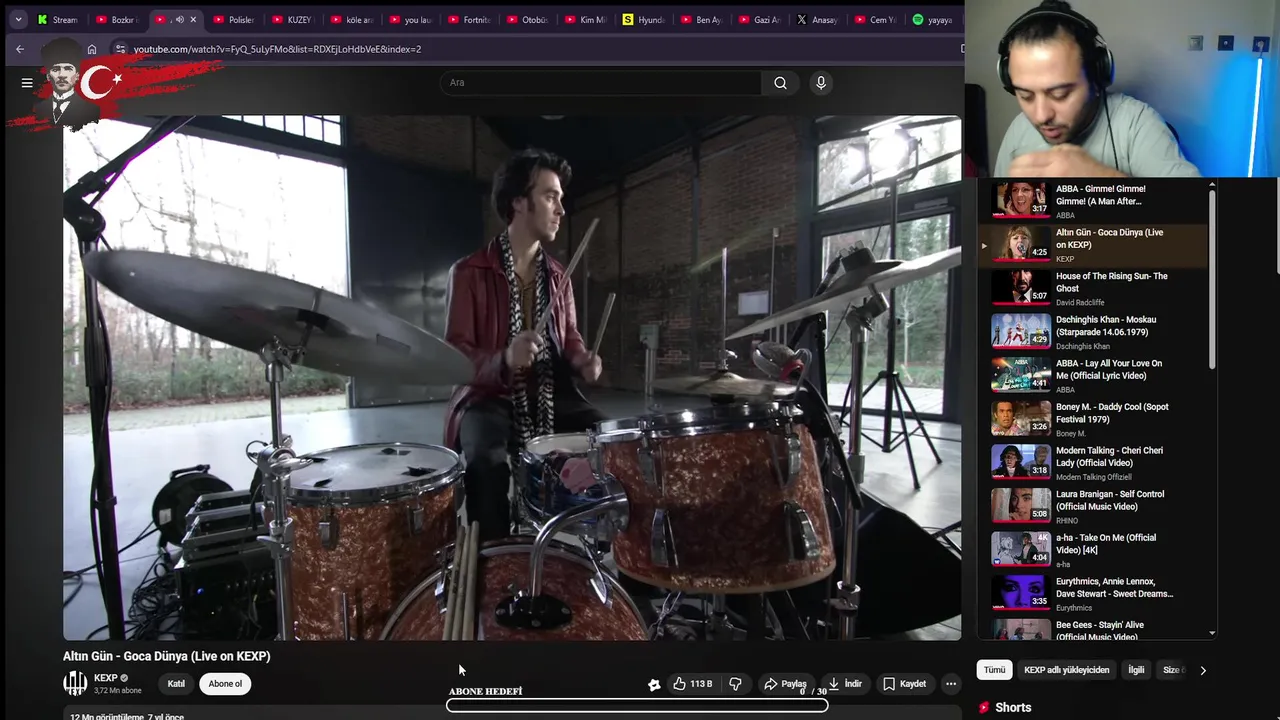Dislike the video with thumbs-down icon
Screen dimensions: 1280x720
736,684
